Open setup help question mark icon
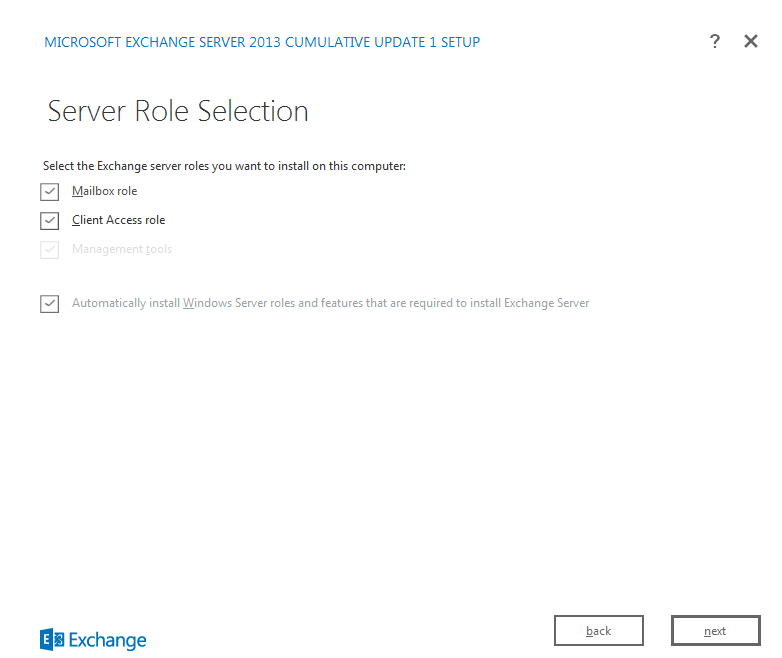 coord(715,41)
